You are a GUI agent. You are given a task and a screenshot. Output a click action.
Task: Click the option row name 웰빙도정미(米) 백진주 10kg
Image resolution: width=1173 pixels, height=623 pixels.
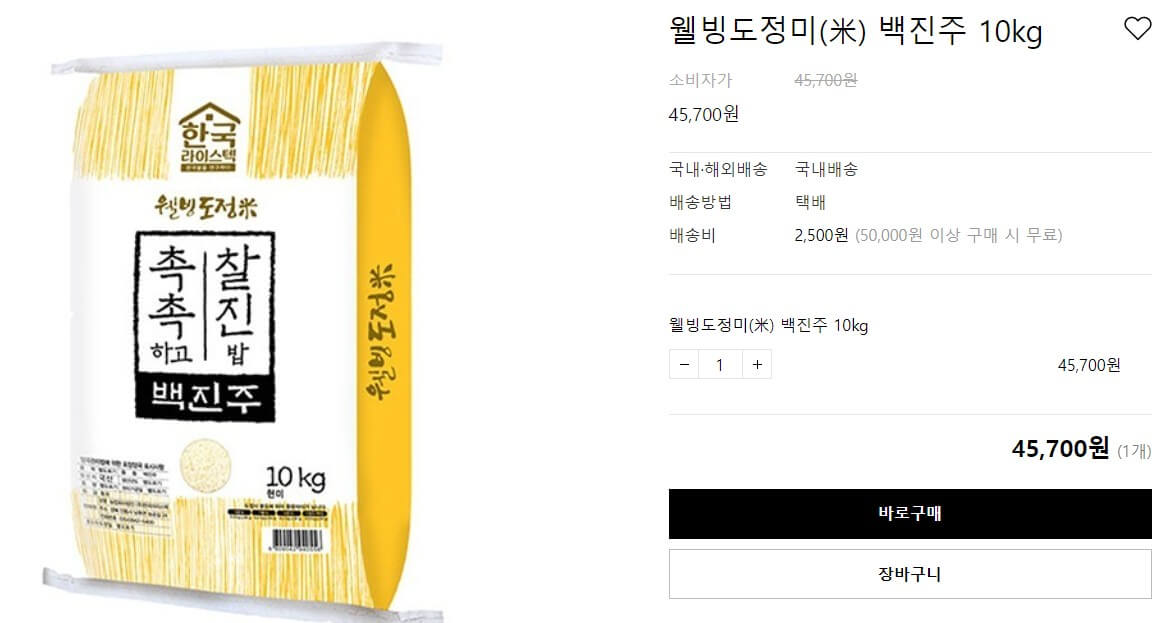pos(768,325)
